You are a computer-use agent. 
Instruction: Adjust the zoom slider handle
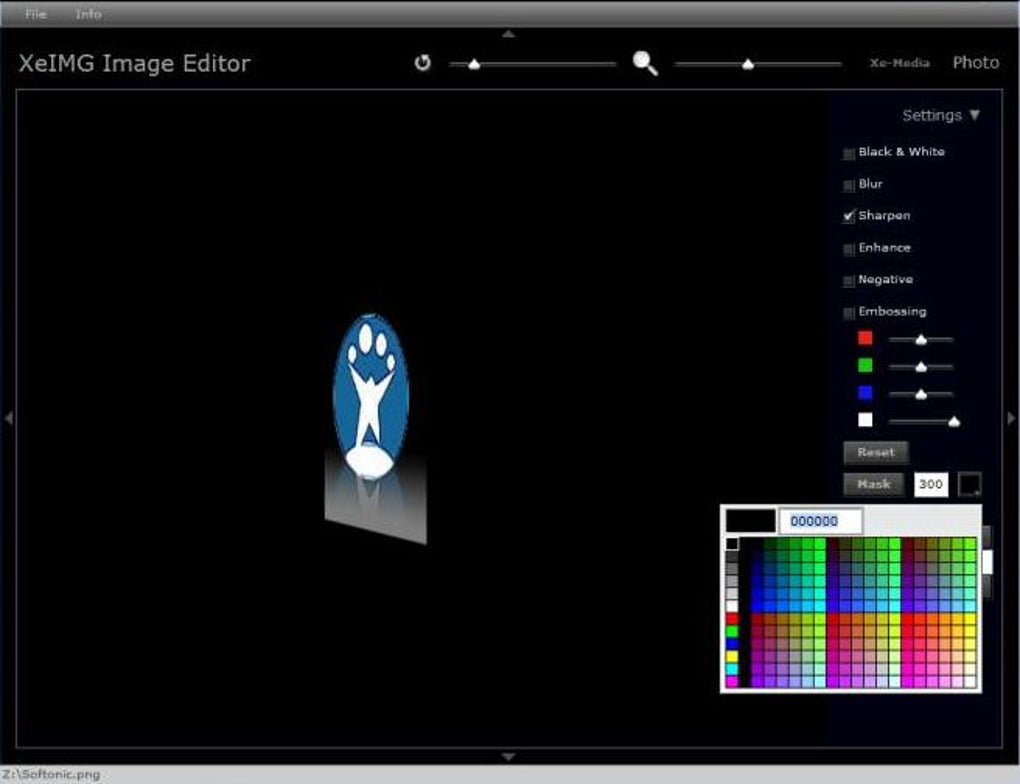pyautogui.click(x=748, y=64)
